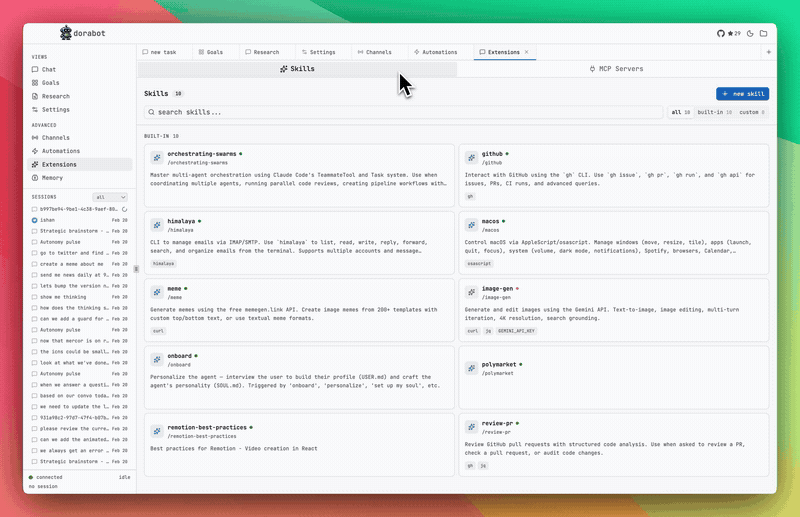Open the 'send me news daily' session
Screen dimensions: 800x517
click(x=80, y=275)
